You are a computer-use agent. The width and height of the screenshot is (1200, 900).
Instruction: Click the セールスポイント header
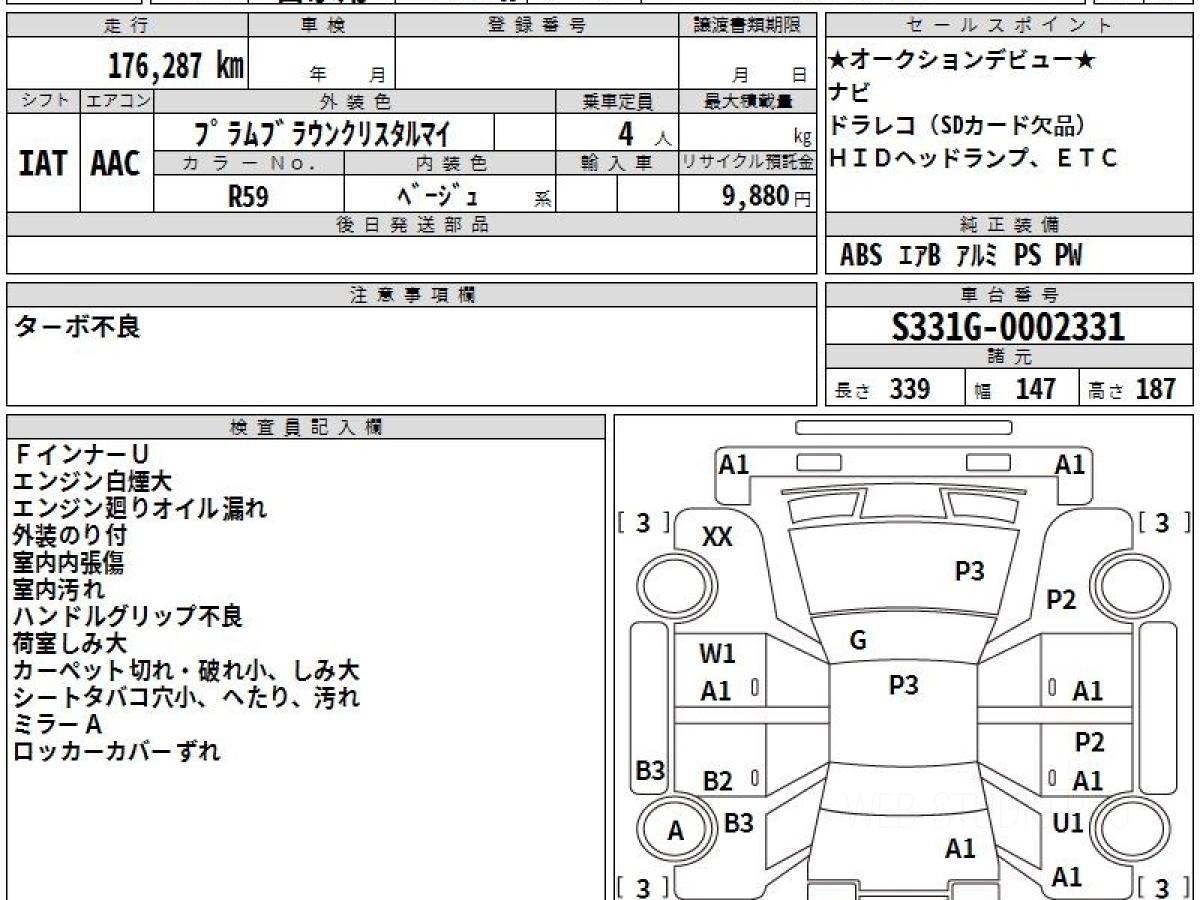click(1008, 26)
